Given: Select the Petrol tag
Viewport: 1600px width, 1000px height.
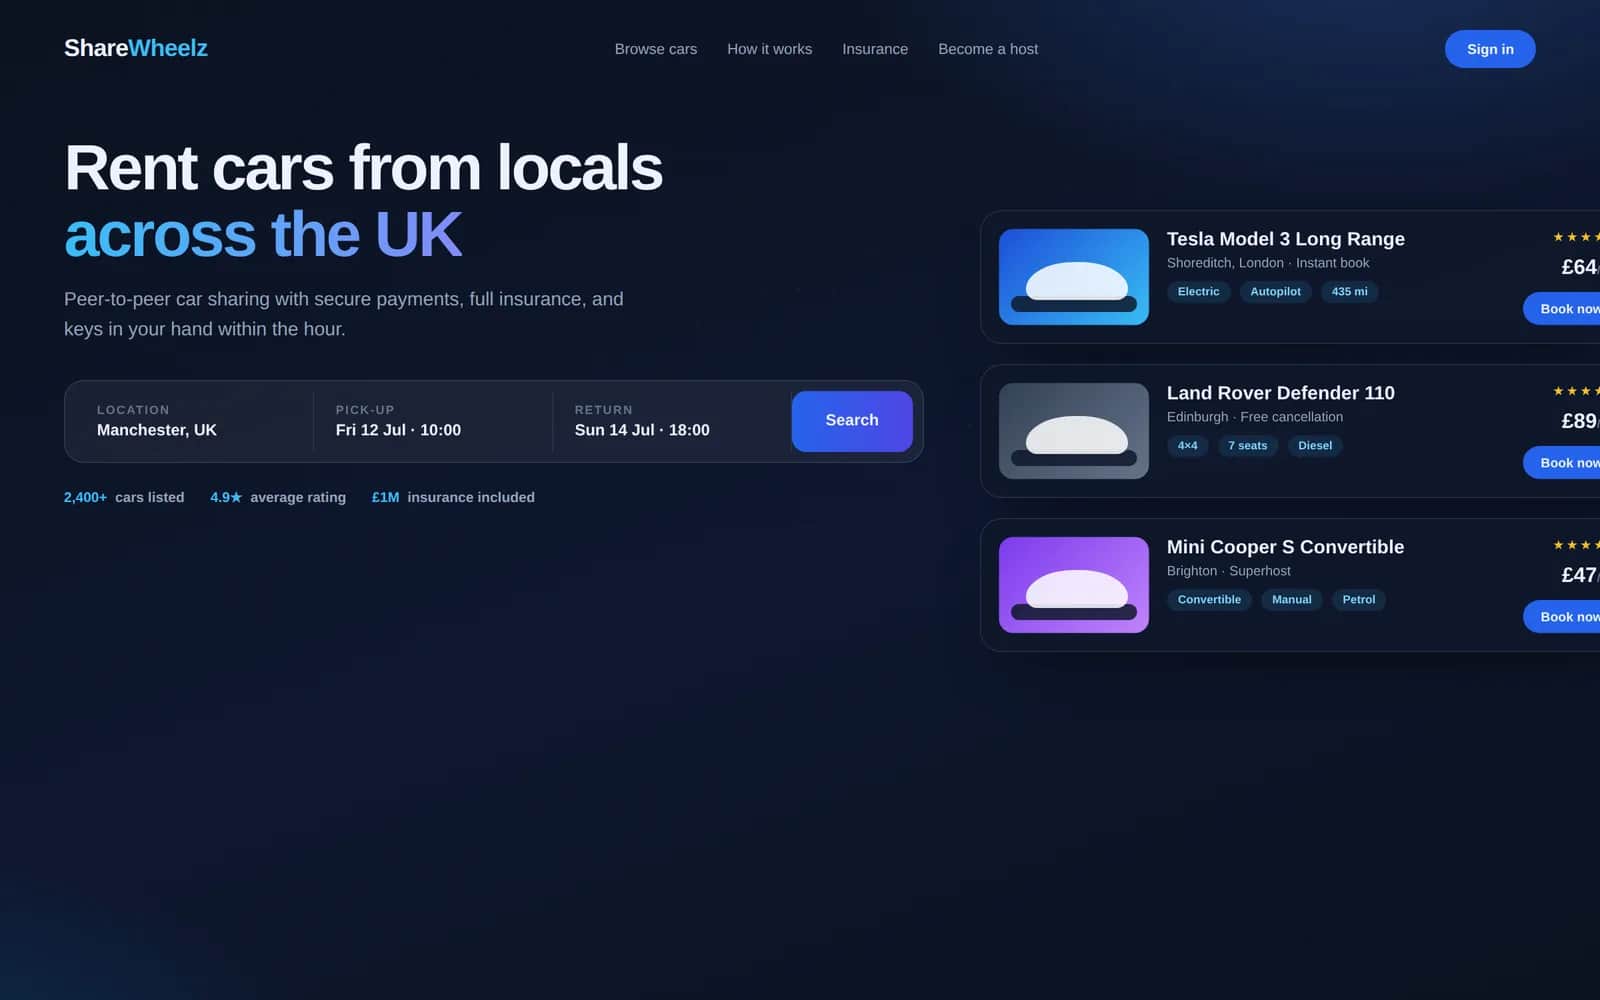Looking at the screenshot, I should 1359,600.
